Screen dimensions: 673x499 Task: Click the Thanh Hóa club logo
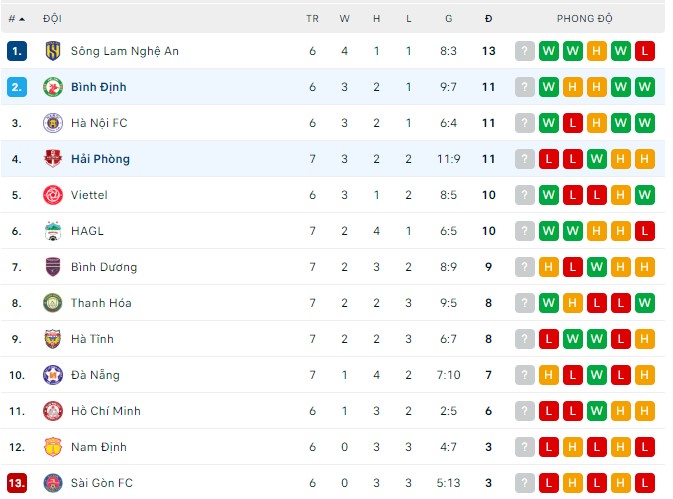pyautogui.click(x=53, y=303)
